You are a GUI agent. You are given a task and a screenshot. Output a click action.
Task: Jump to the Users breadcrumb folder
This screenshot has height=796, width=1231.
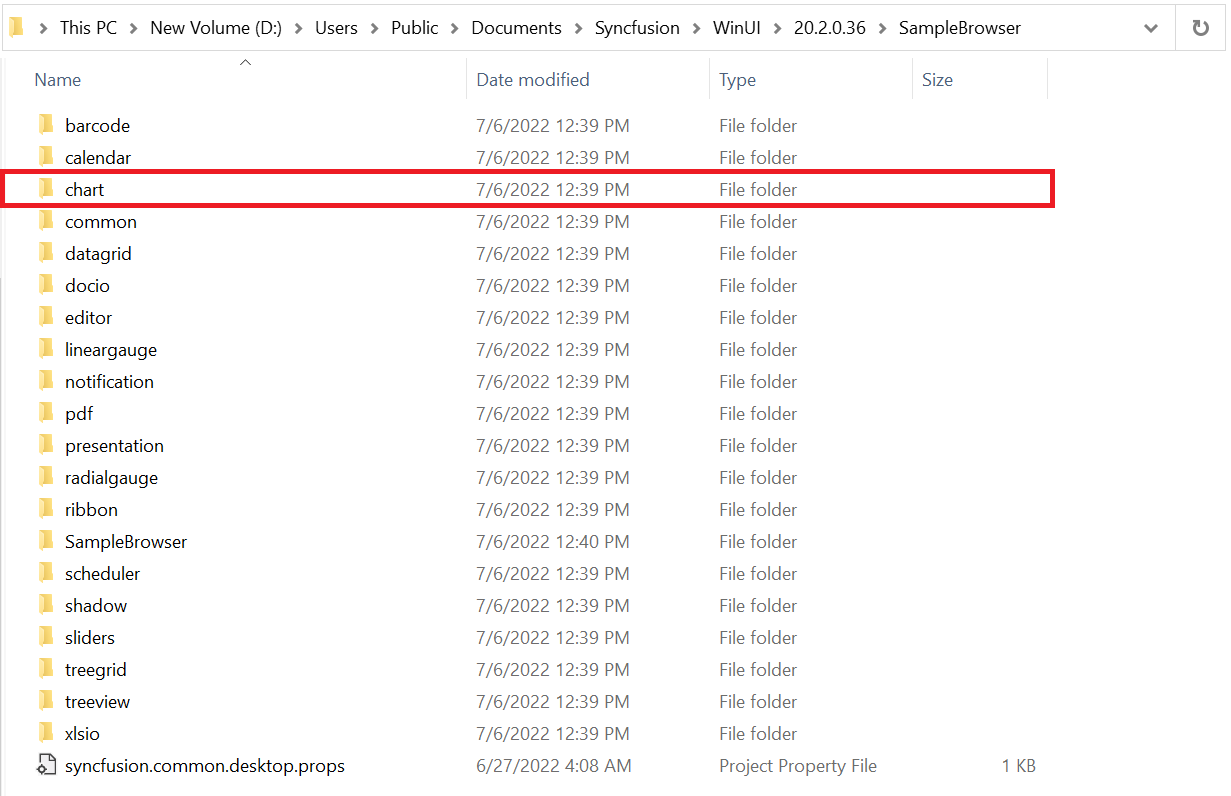click(x=336, y=28)
